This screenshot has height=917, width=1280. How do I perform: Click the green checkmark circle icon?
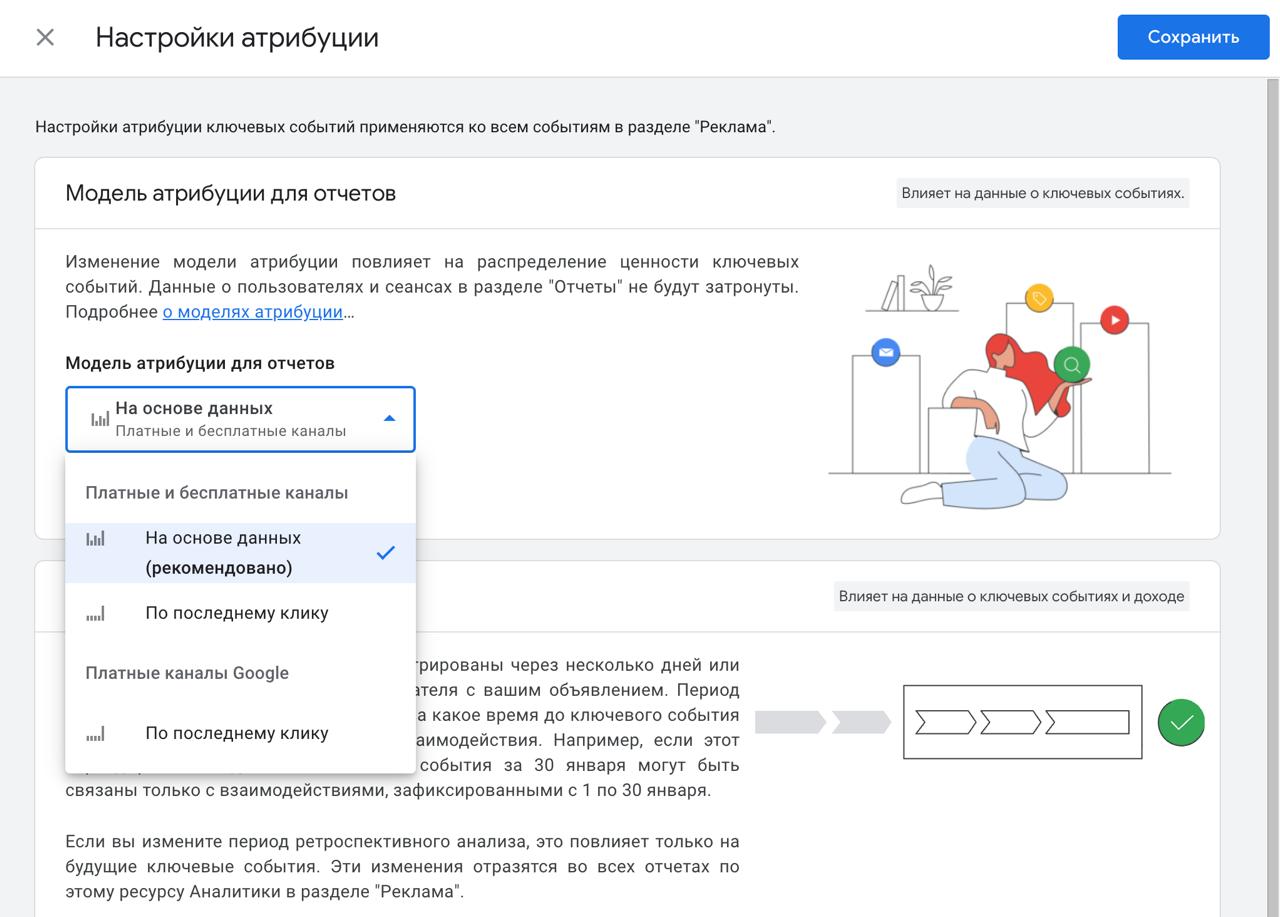point(1181,723)
